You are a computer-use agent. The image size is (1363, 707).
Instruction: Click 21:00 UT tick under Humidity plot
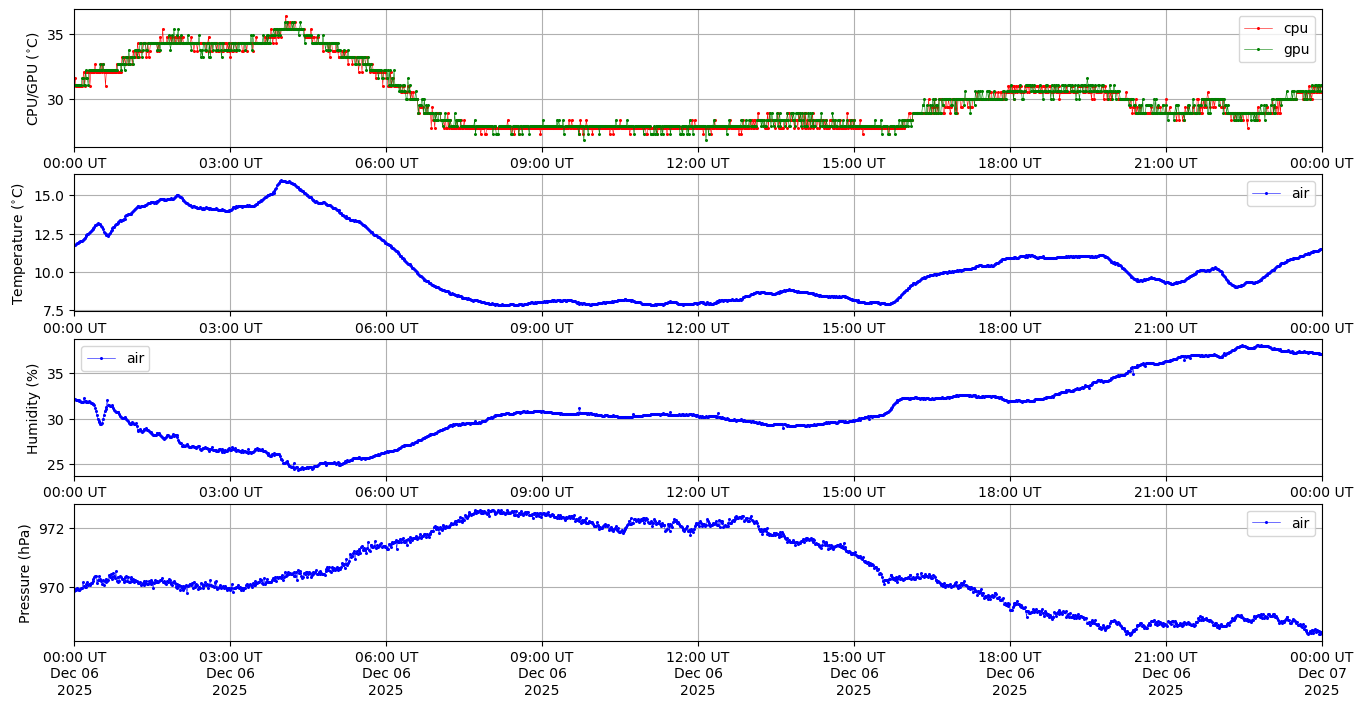[1165, 492]
